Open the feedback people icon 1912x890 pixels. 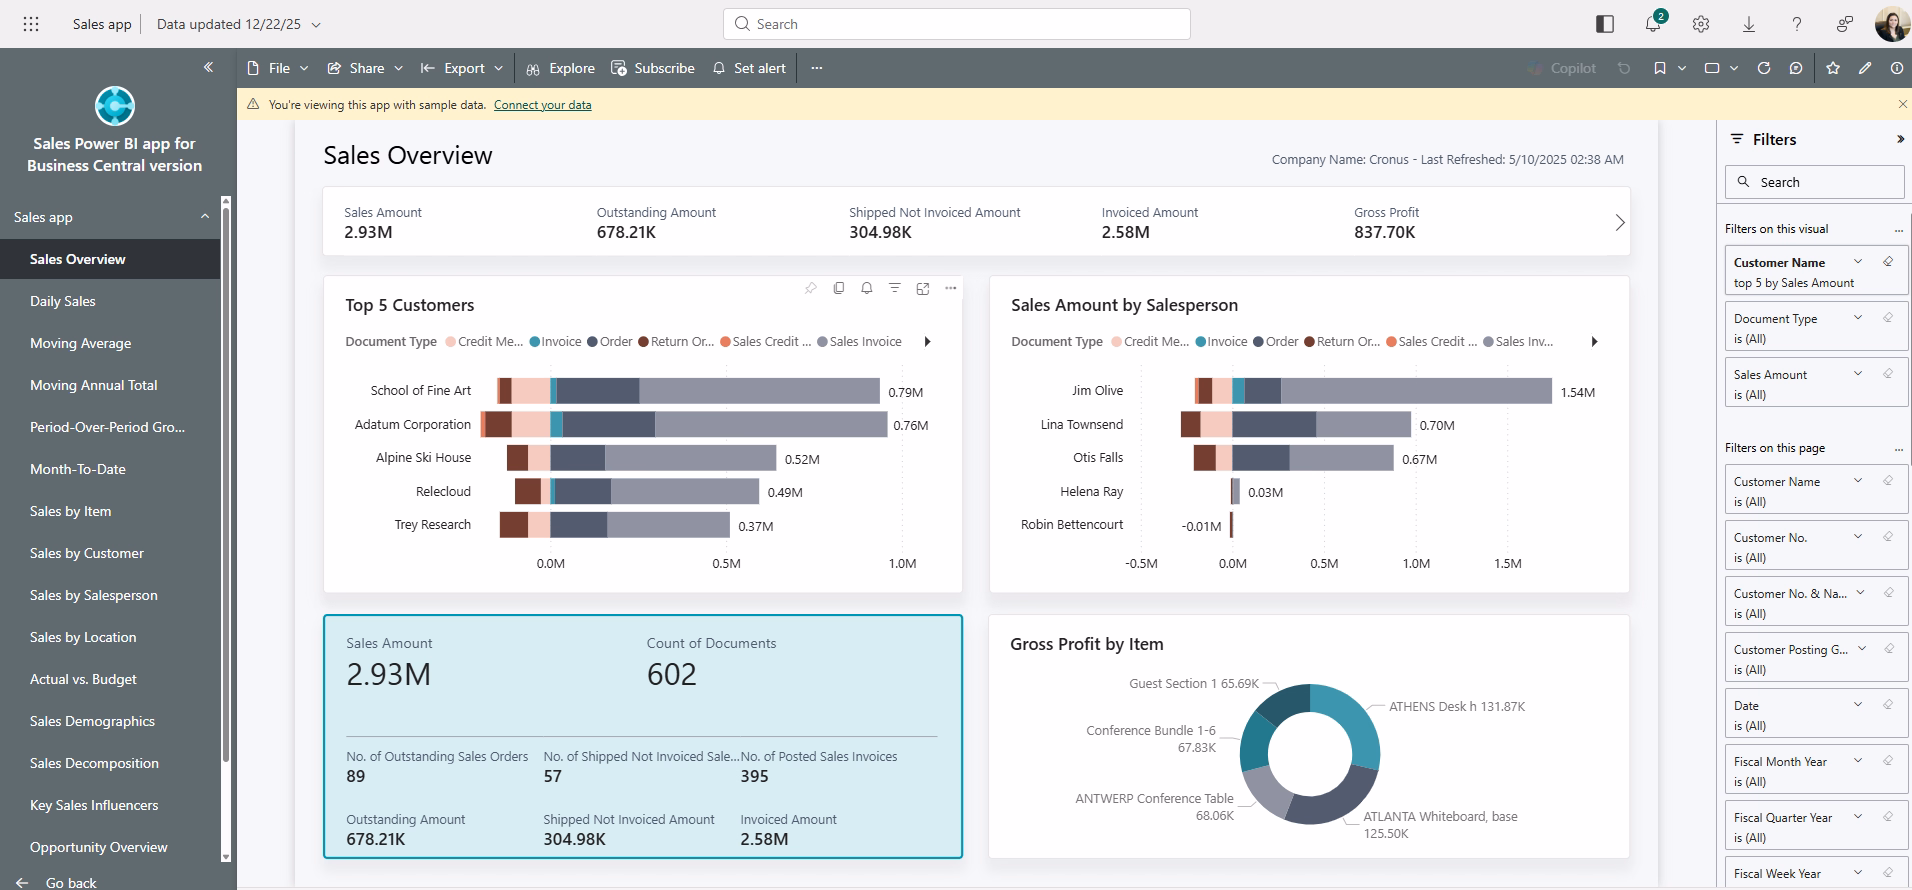tap(1845, 24)
